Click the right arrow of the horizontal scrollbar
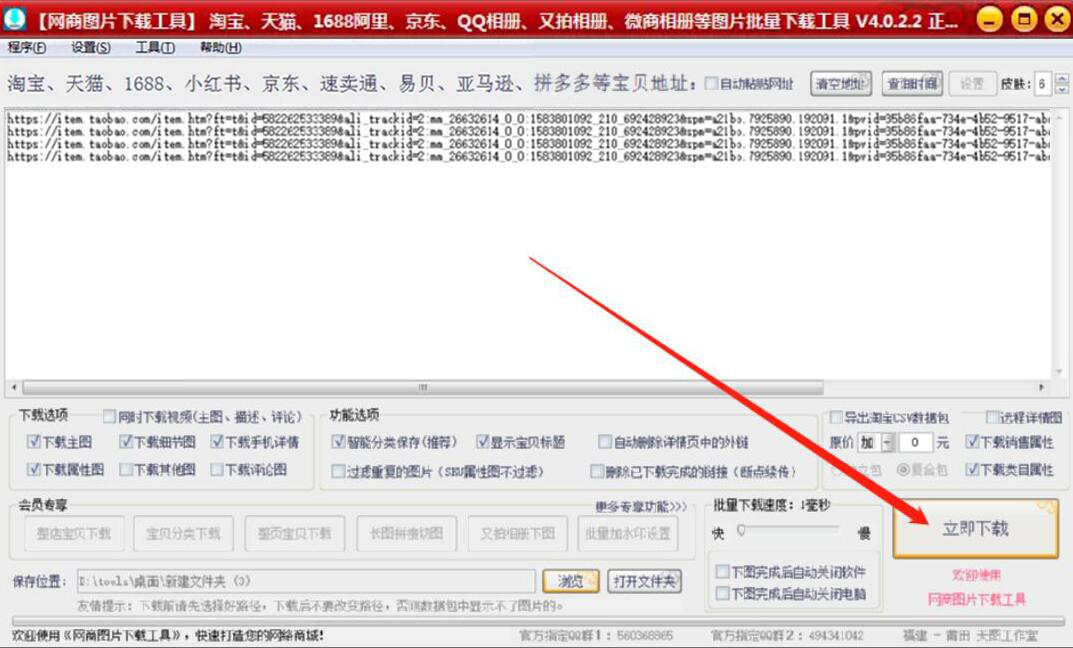 (1042, 387)
